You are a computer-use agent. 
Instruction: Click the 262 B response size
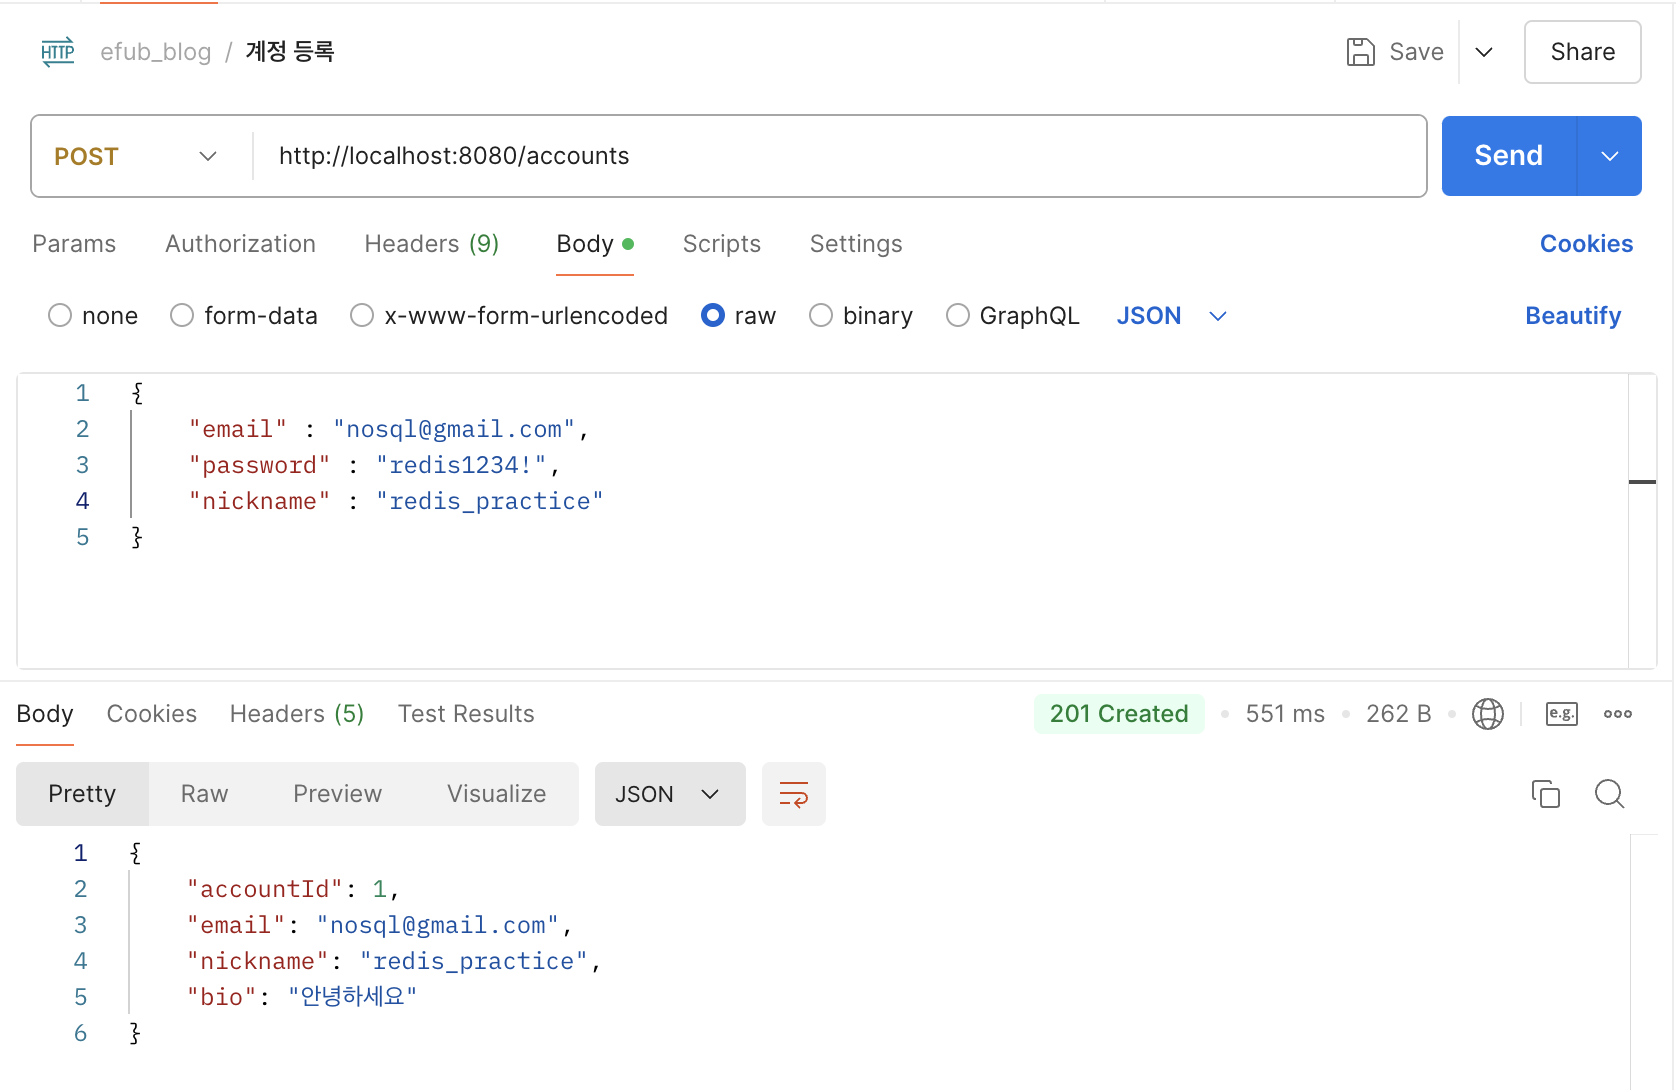click(x=1399, y=714)
